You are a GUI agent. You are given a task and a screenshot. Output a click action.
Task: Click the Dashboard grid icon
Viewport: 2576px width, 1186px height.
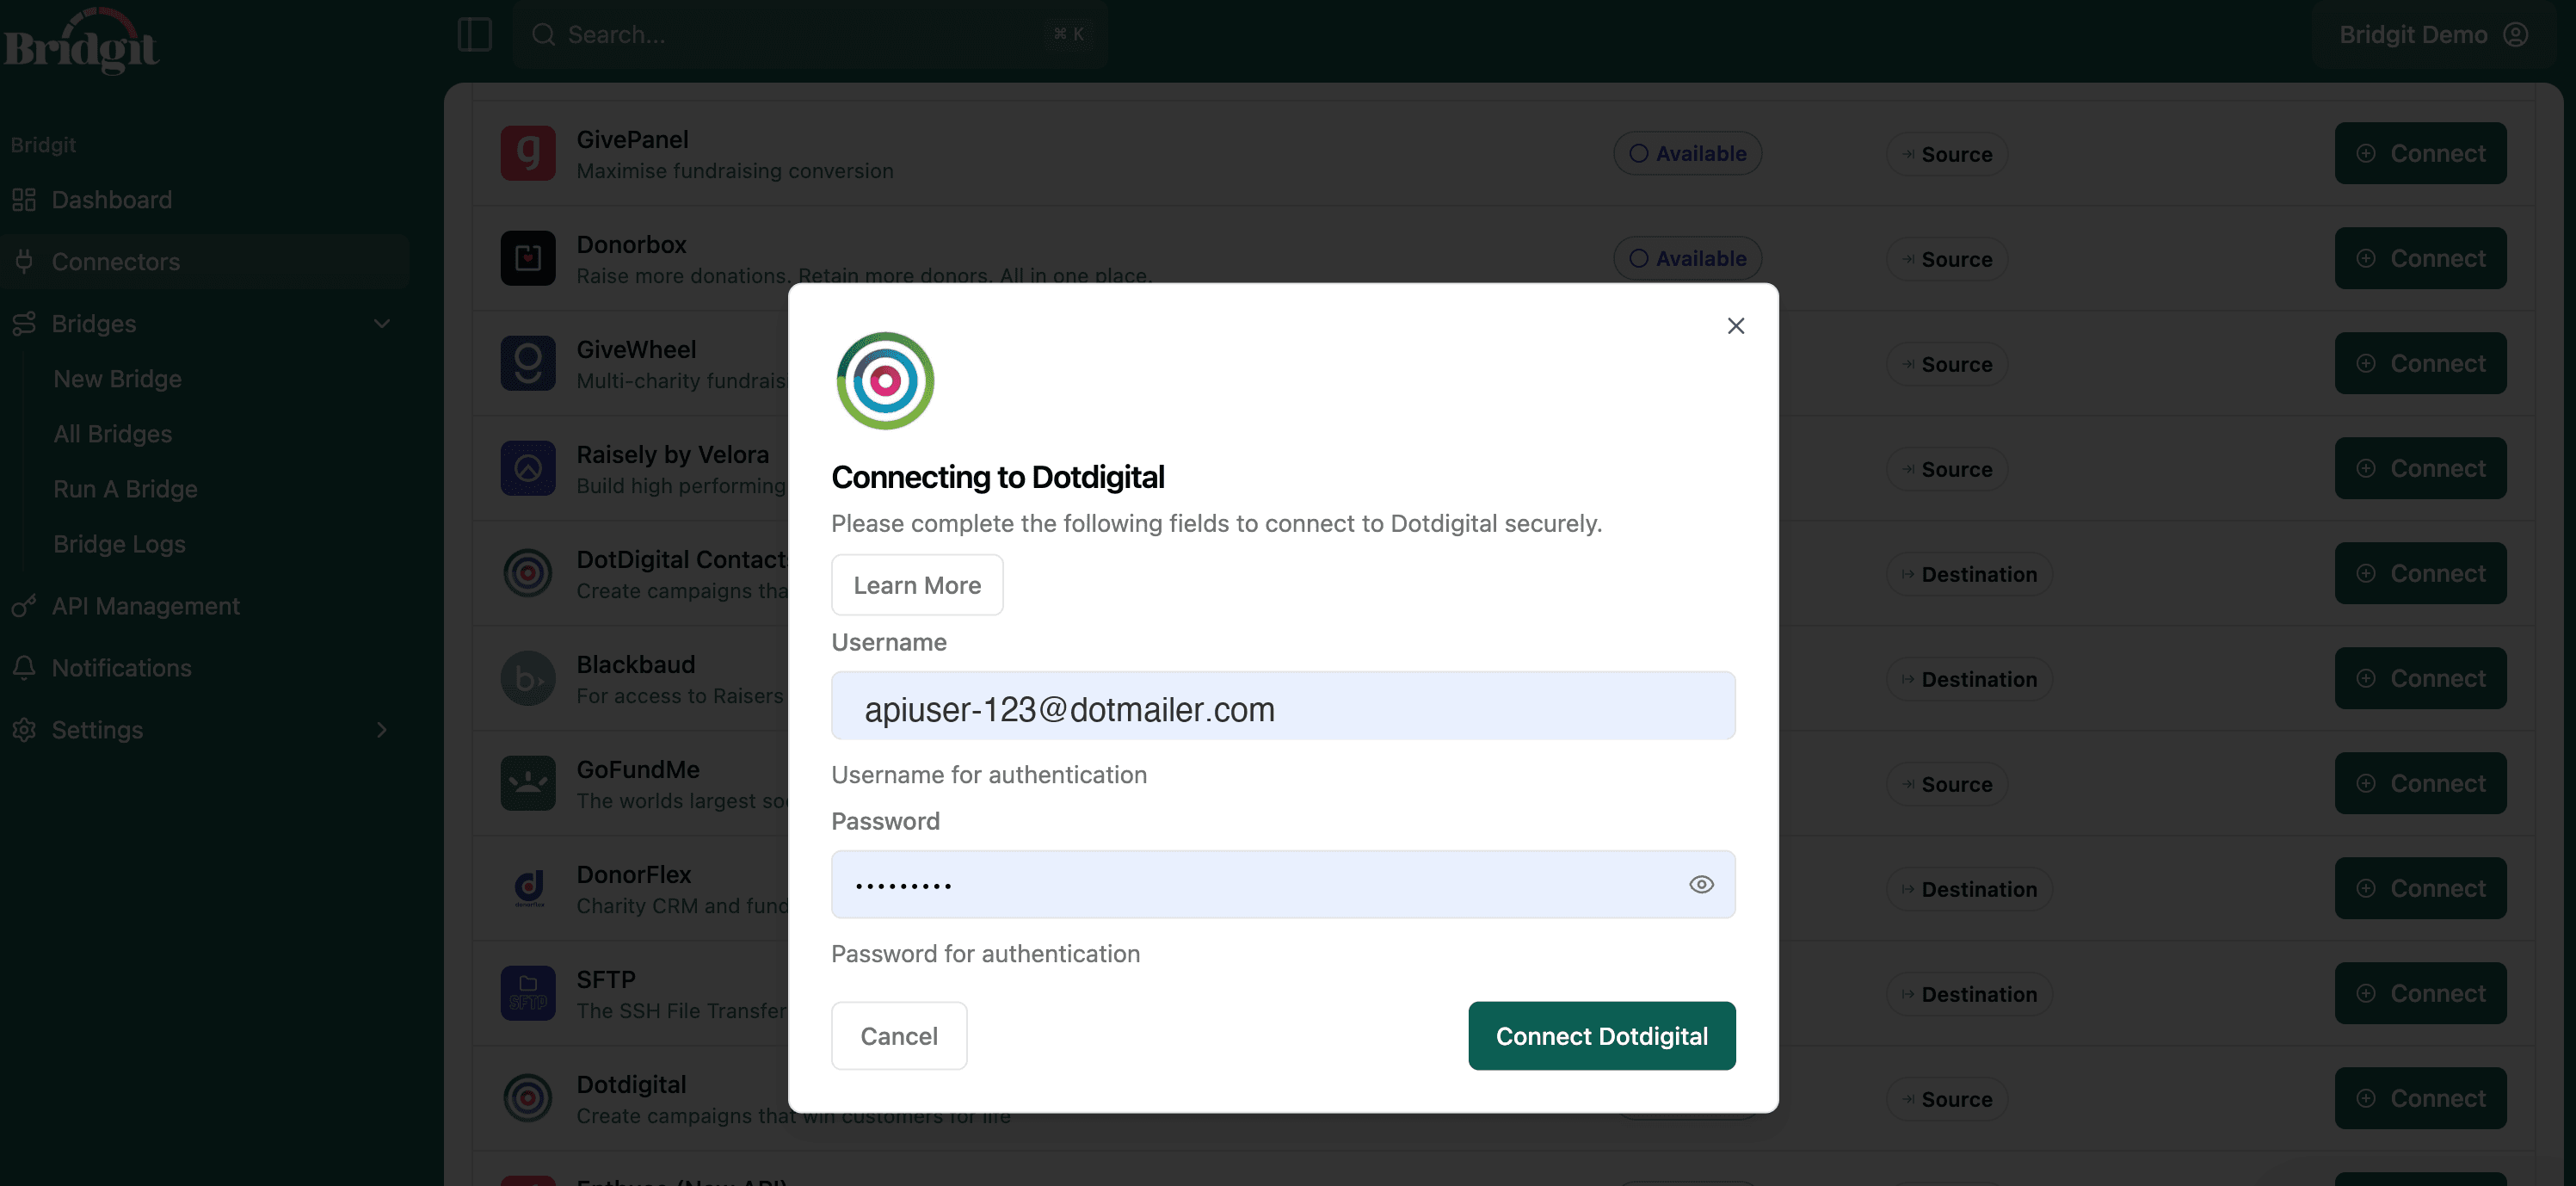coord(24,199)
